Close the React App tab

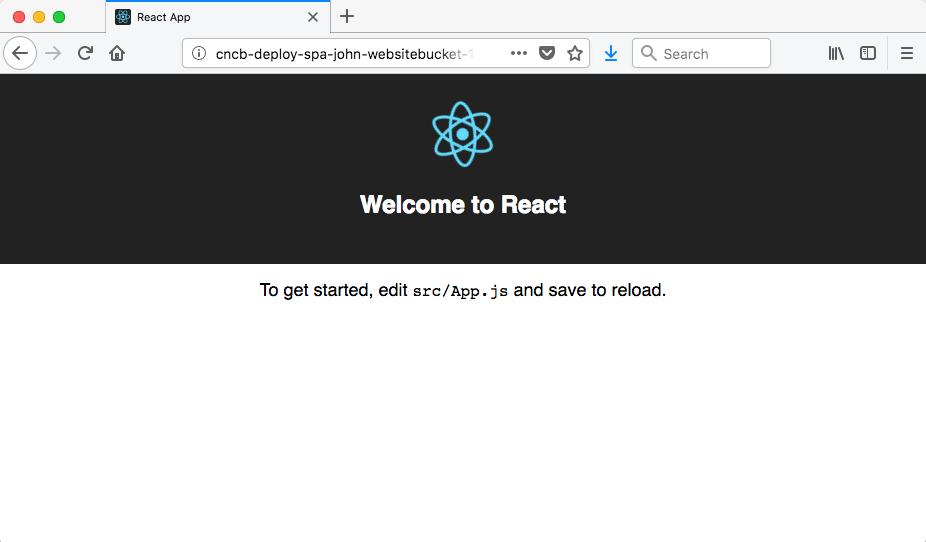click(x=313, y=17)
